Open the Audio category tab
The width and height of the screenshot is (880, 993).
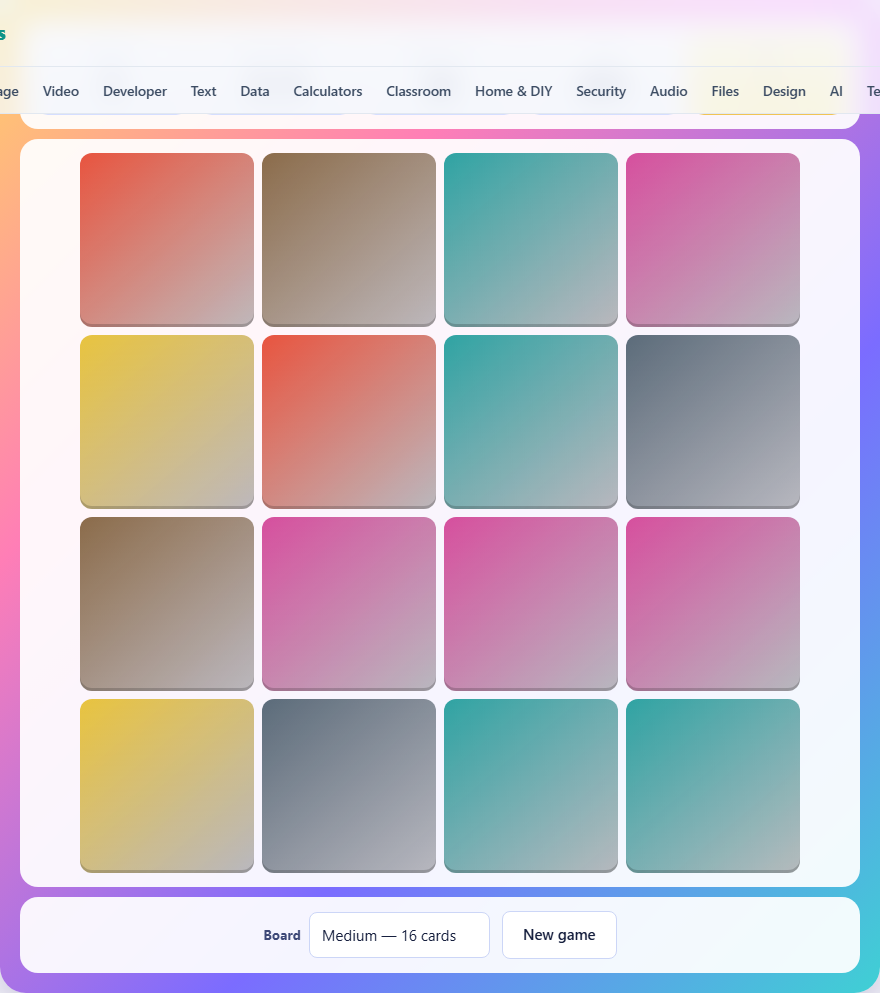[669, 91]
